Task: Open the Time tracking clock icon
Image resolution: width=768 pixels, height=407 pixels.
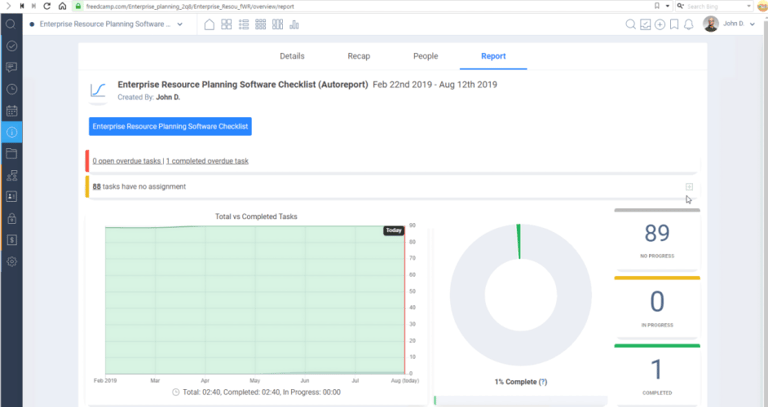Action: tap(12, 89)
